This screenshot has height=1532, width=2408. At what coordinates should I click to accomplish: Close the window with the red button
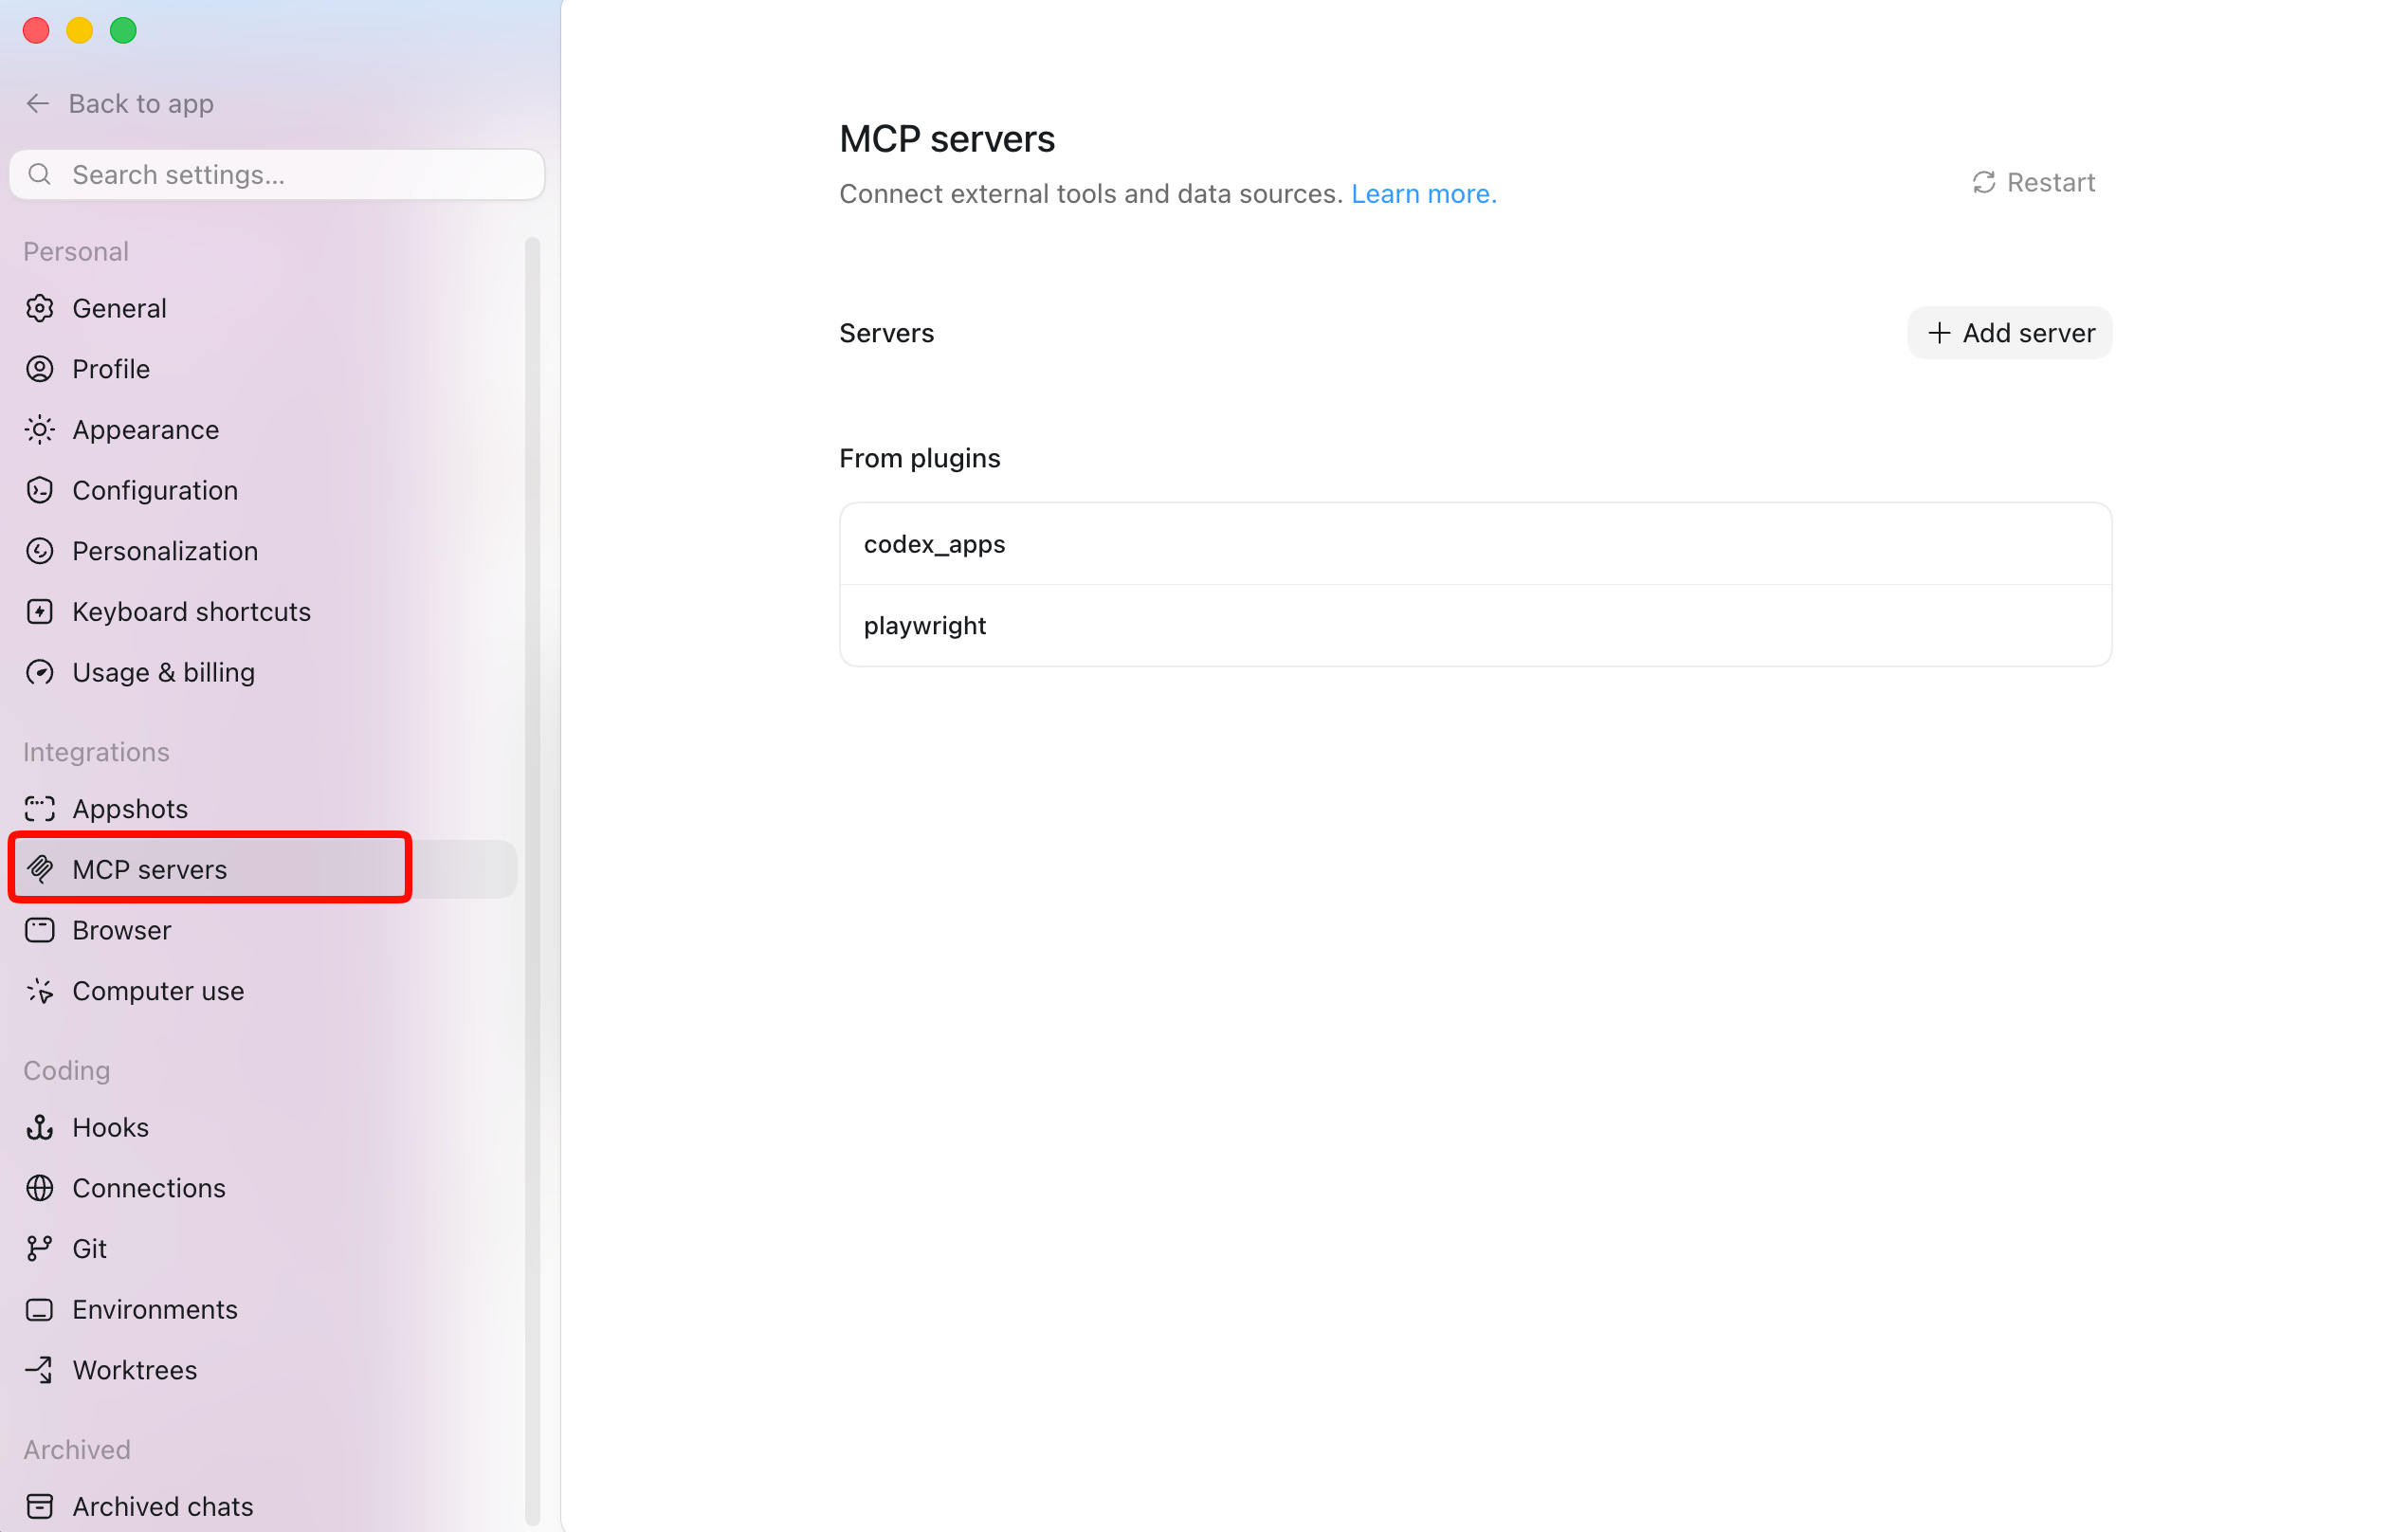tap(36, 31)
